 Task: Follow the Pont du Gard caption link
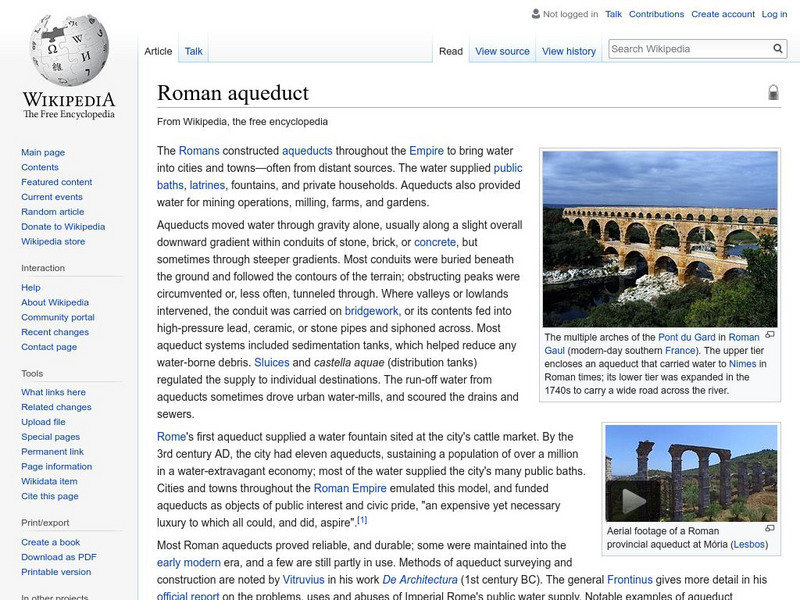(x=687, y=337)
